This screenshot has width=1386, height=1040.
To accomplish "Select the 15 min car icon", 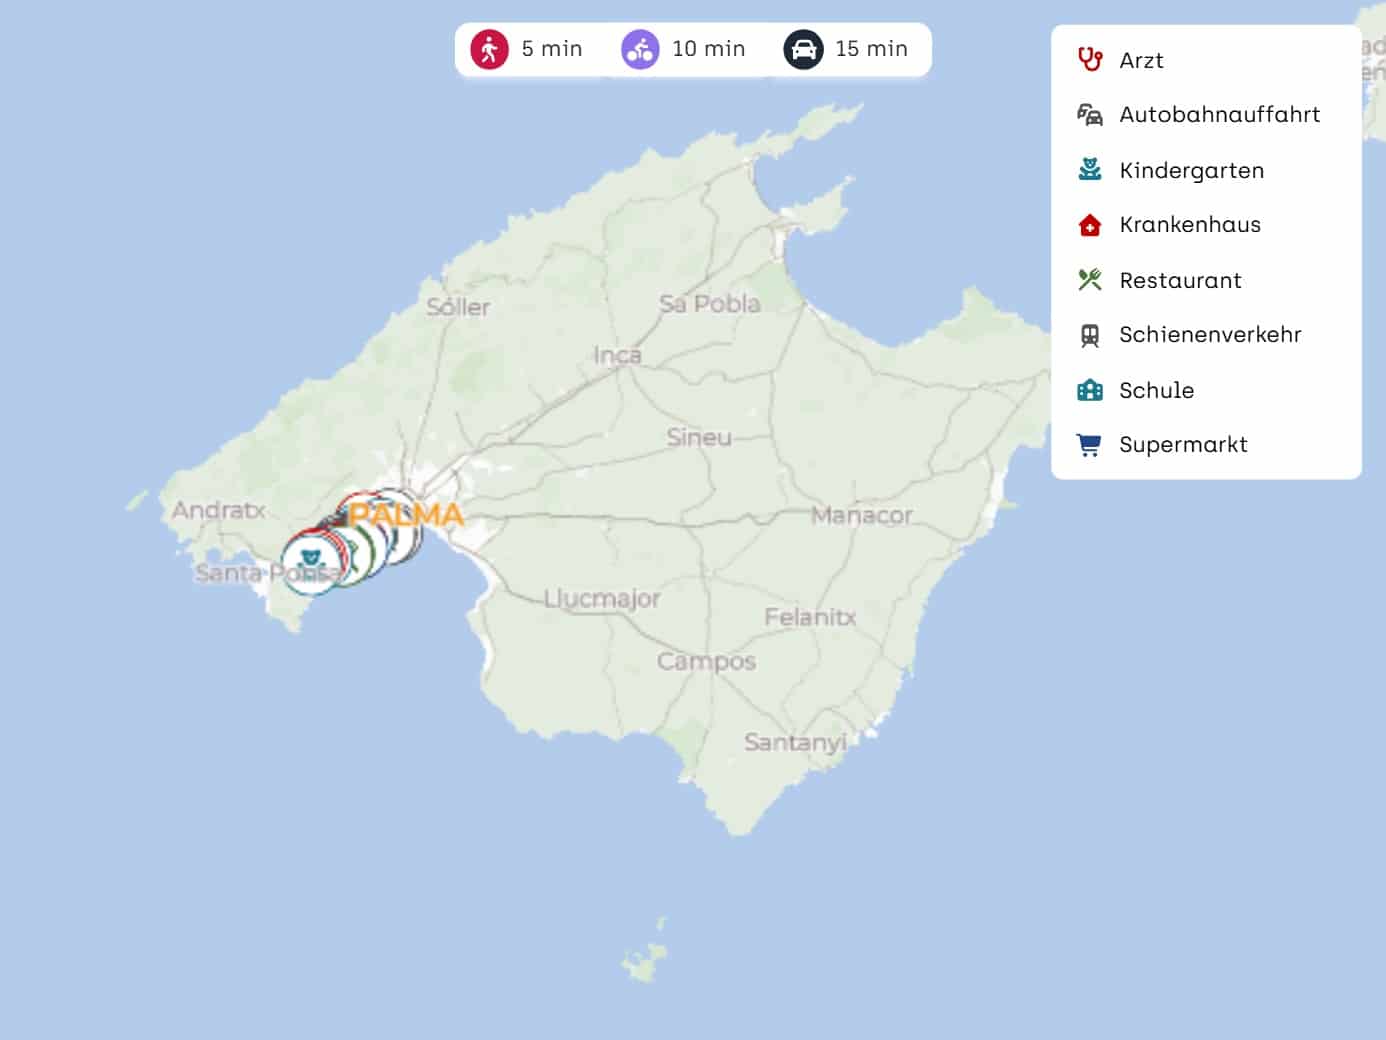I will (x=803, y=49).
